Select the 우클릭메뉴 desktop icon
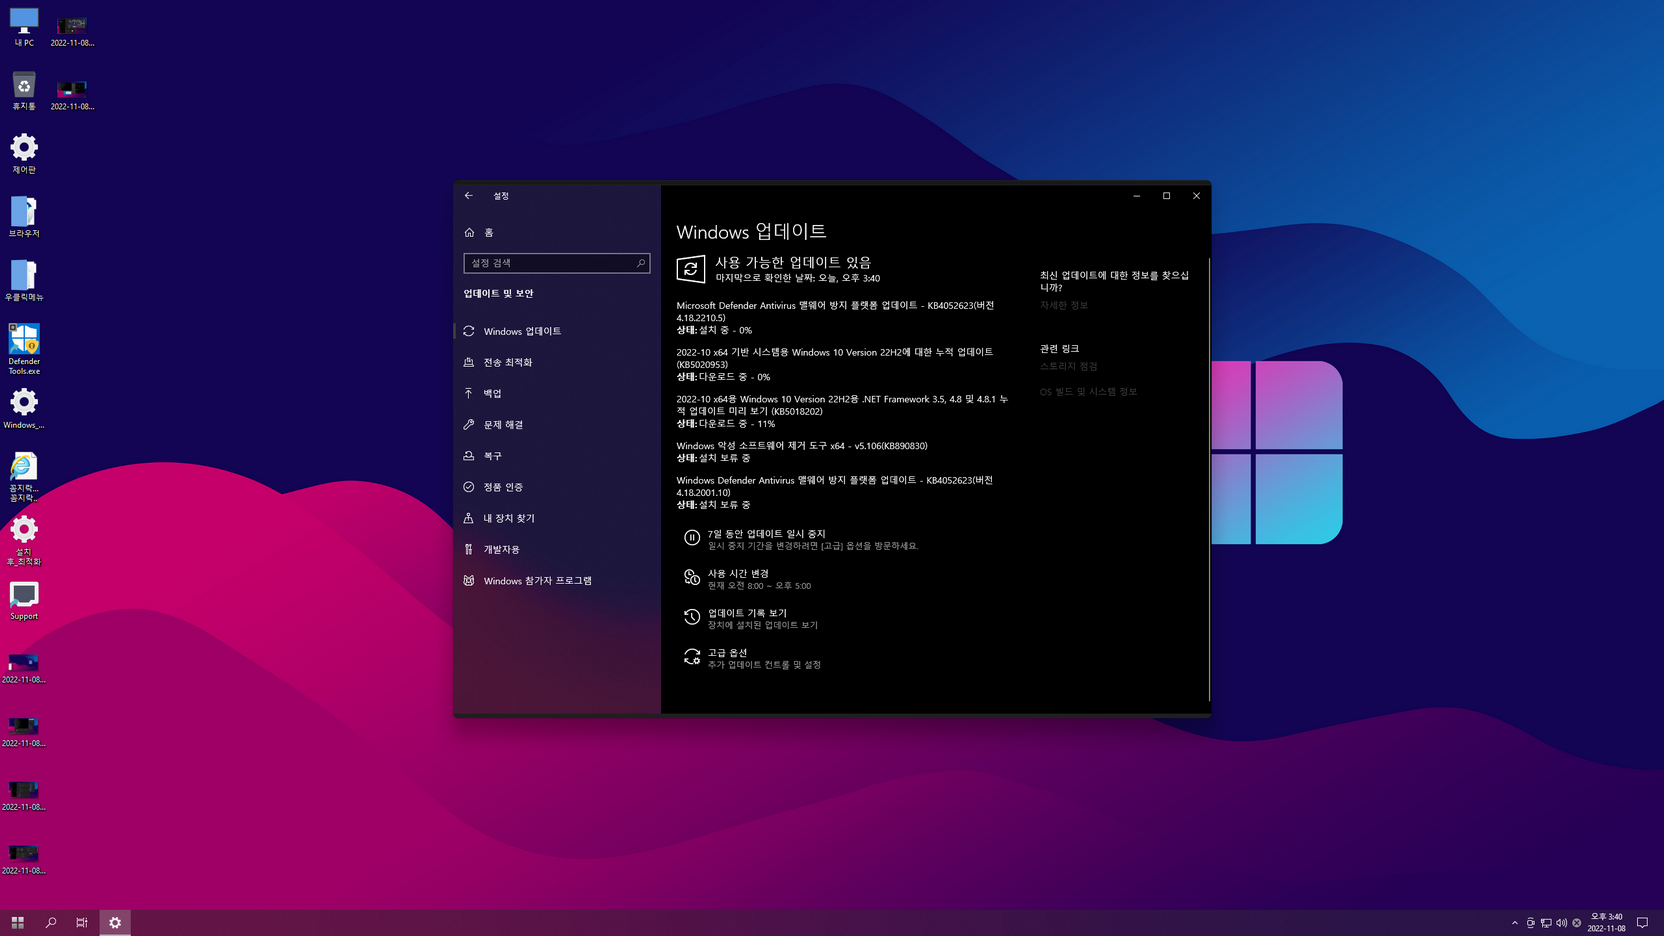The height and width of the screenshot is (936, 1664). (x=24, y=281)
